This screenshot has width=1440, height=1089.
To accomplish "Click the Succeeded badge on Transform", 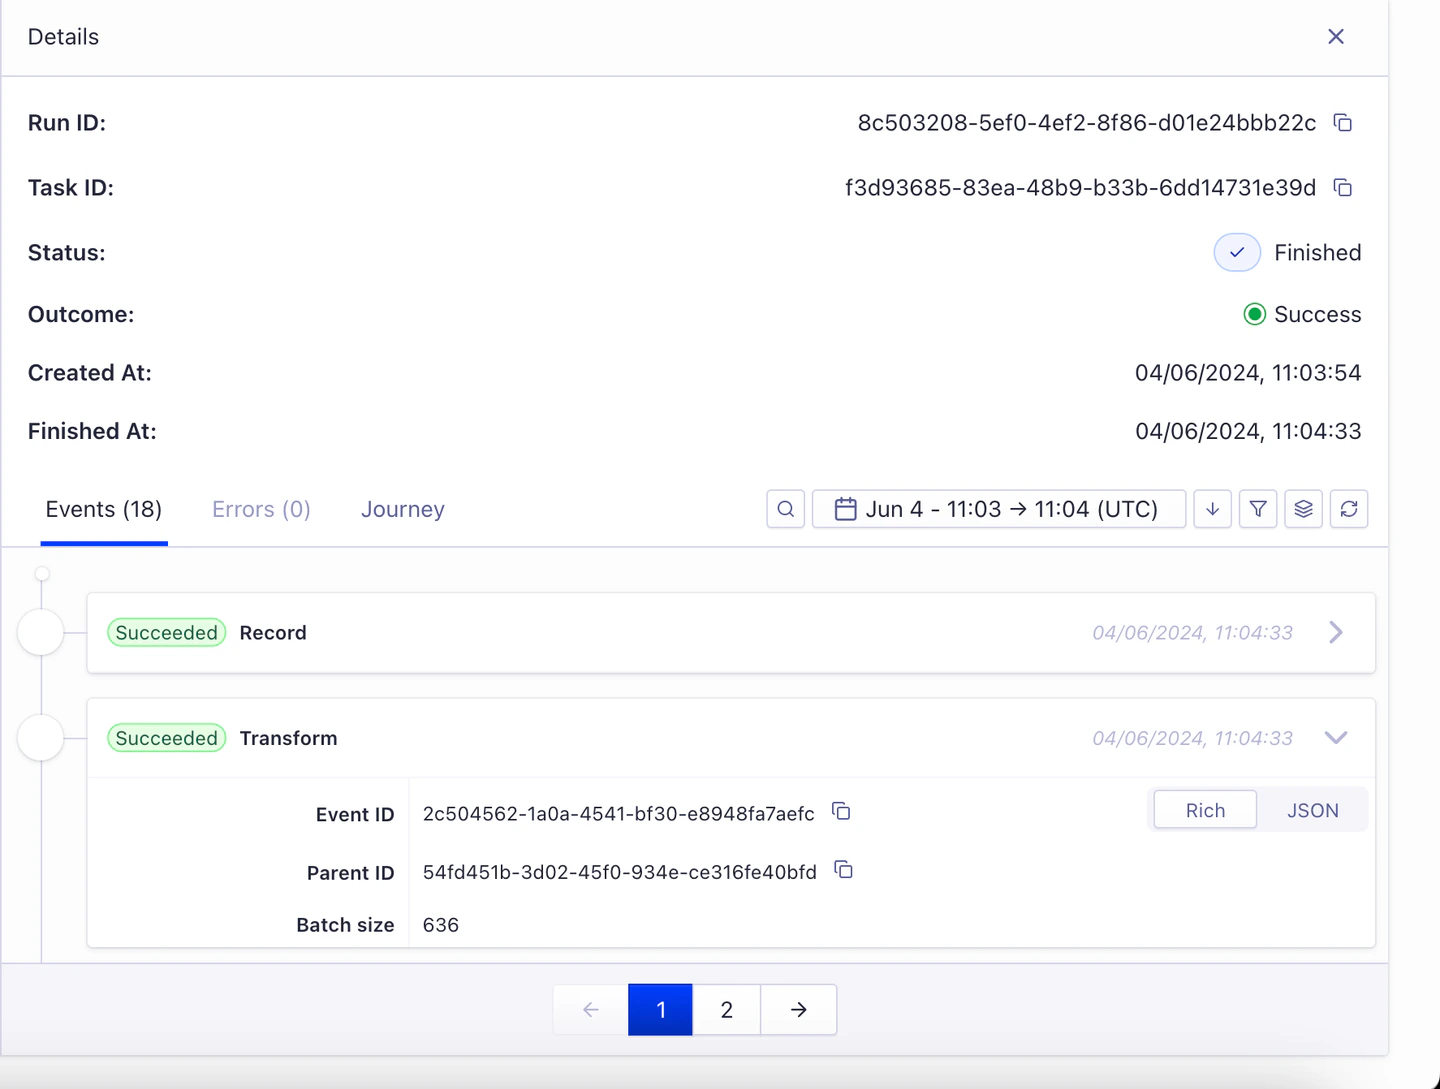I will tap(167, 738).
